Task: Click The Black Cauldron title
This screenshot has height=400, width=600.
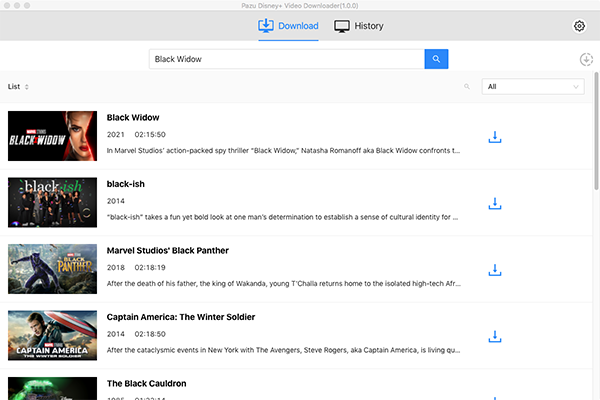Action: pos(147,384)
